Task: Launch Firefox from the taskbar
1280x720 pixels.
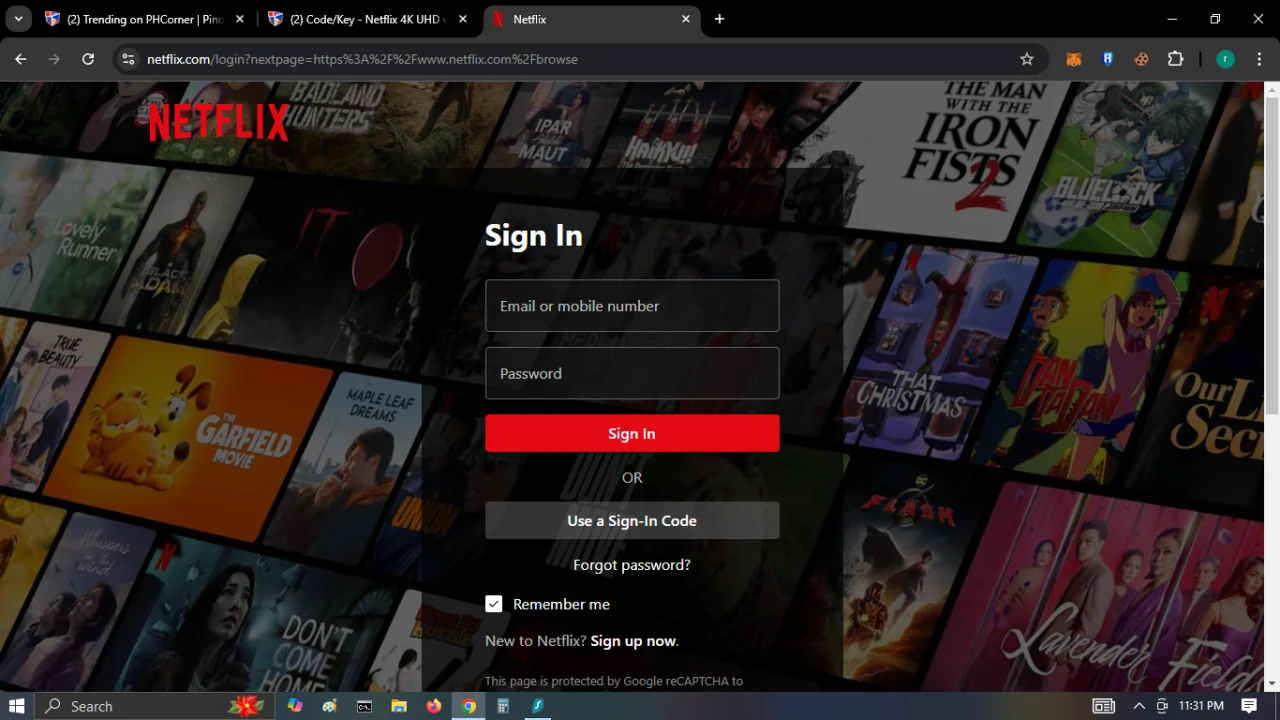Action: coord(433,706)
